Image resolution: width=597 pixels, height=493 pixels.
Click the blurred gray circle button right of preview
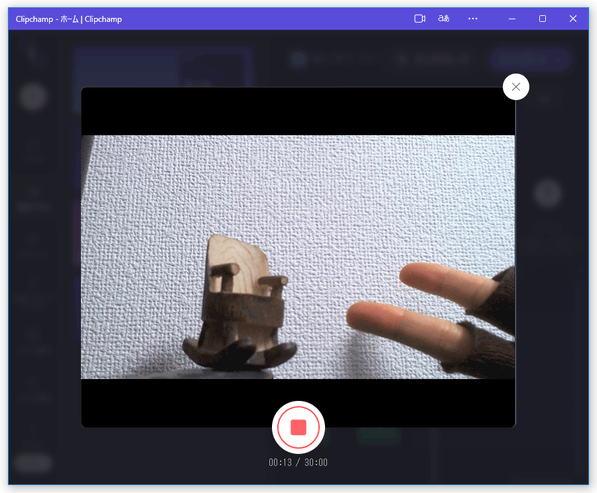pyautogui.click(x=548, y=193)
